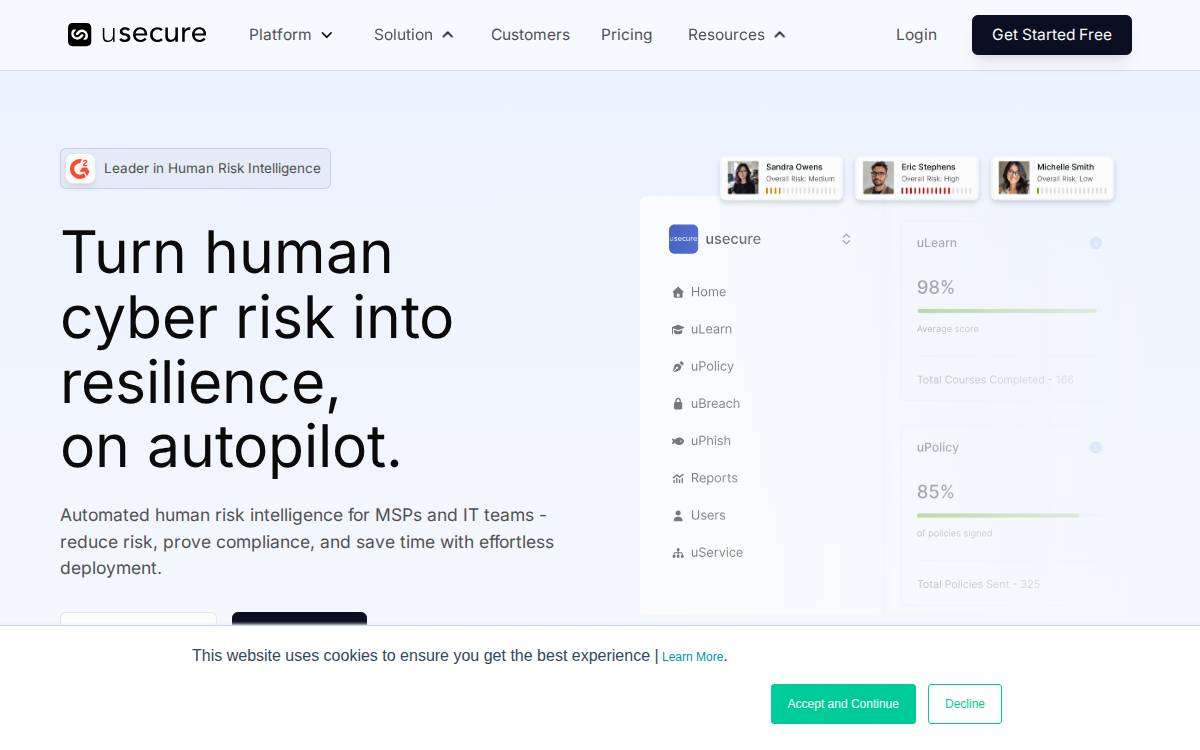Click the uService hierarchy icon
Screen dimensions: 1200x750
pyautogui.click(x=678, y=552)
